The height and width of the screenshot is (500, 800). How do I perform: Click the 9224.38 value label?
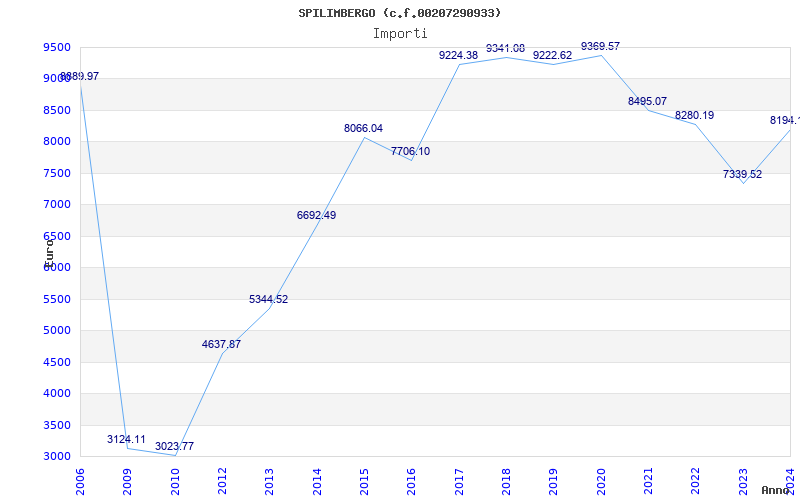[458, 56]
